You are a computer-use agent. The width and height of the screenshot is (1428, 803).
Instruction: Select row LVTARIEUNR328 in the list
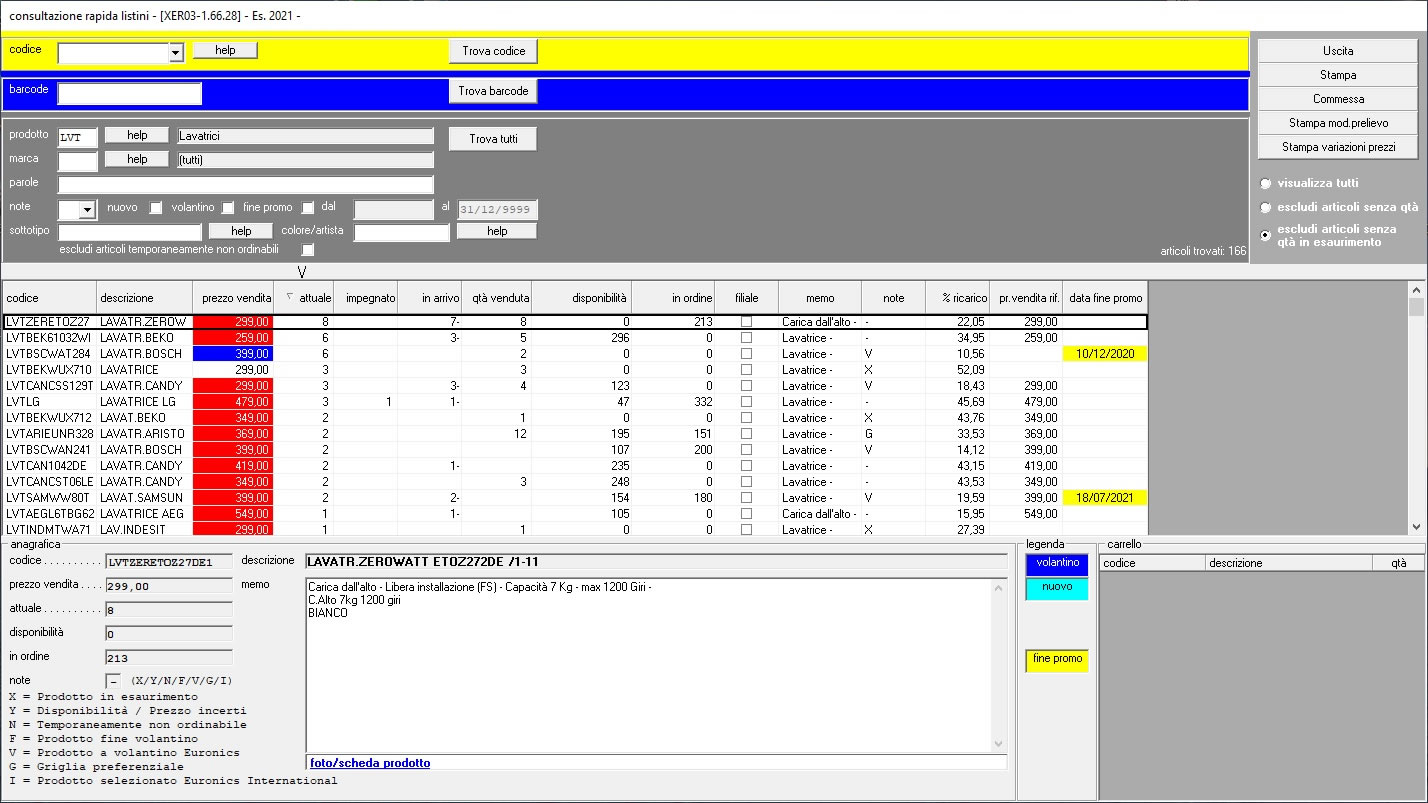click(x=575, y=434)
